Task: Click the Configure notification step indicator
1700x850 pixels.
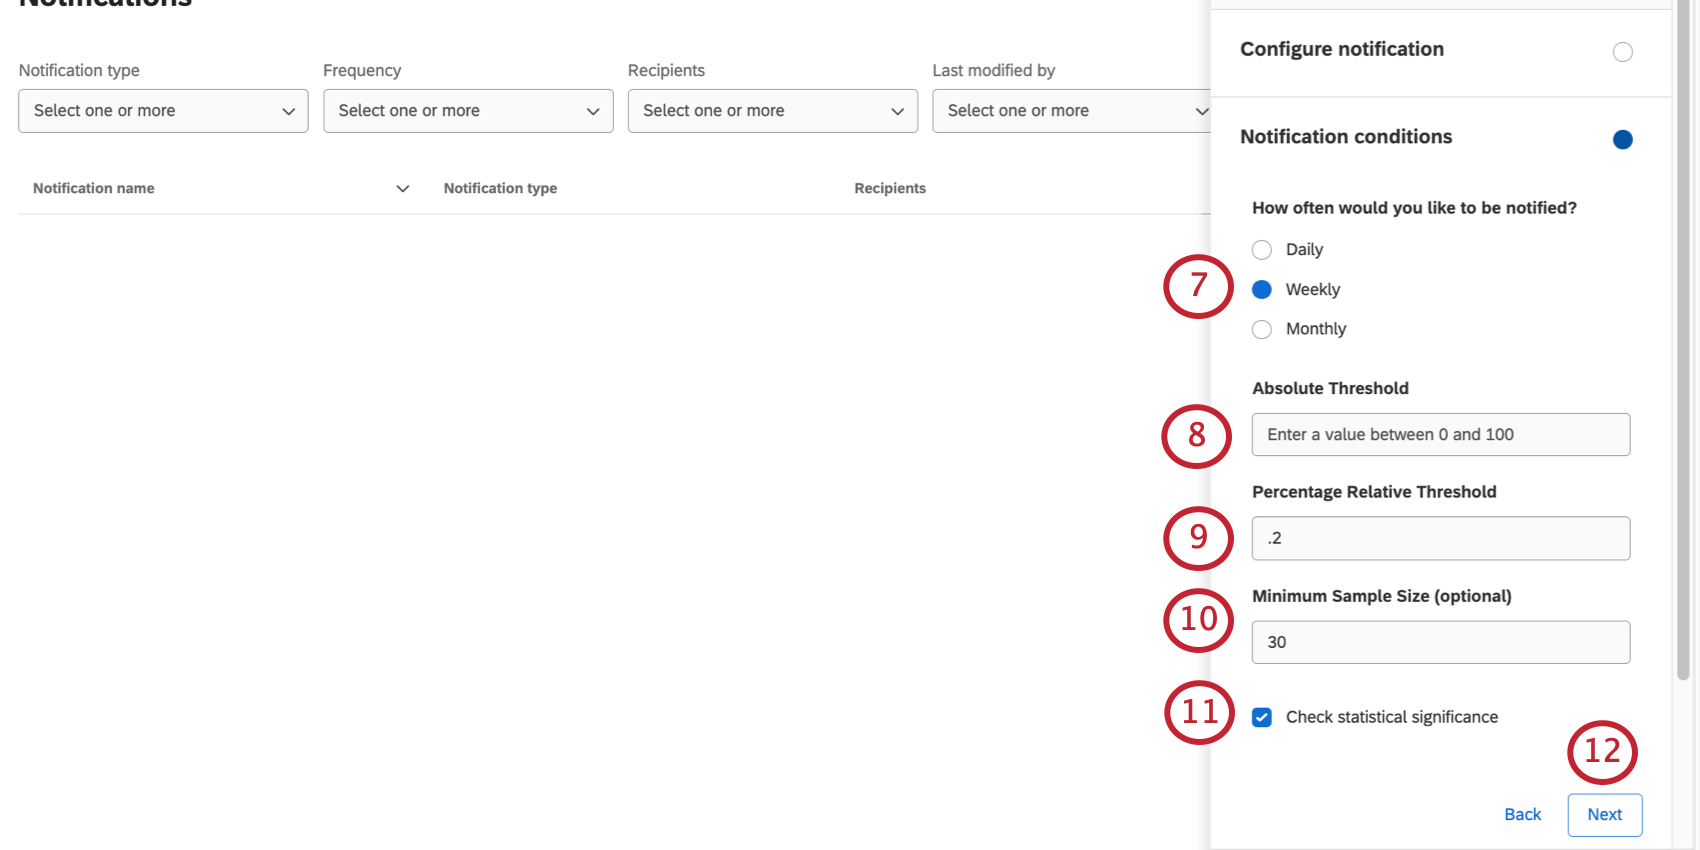Action: pos(1622,52)
